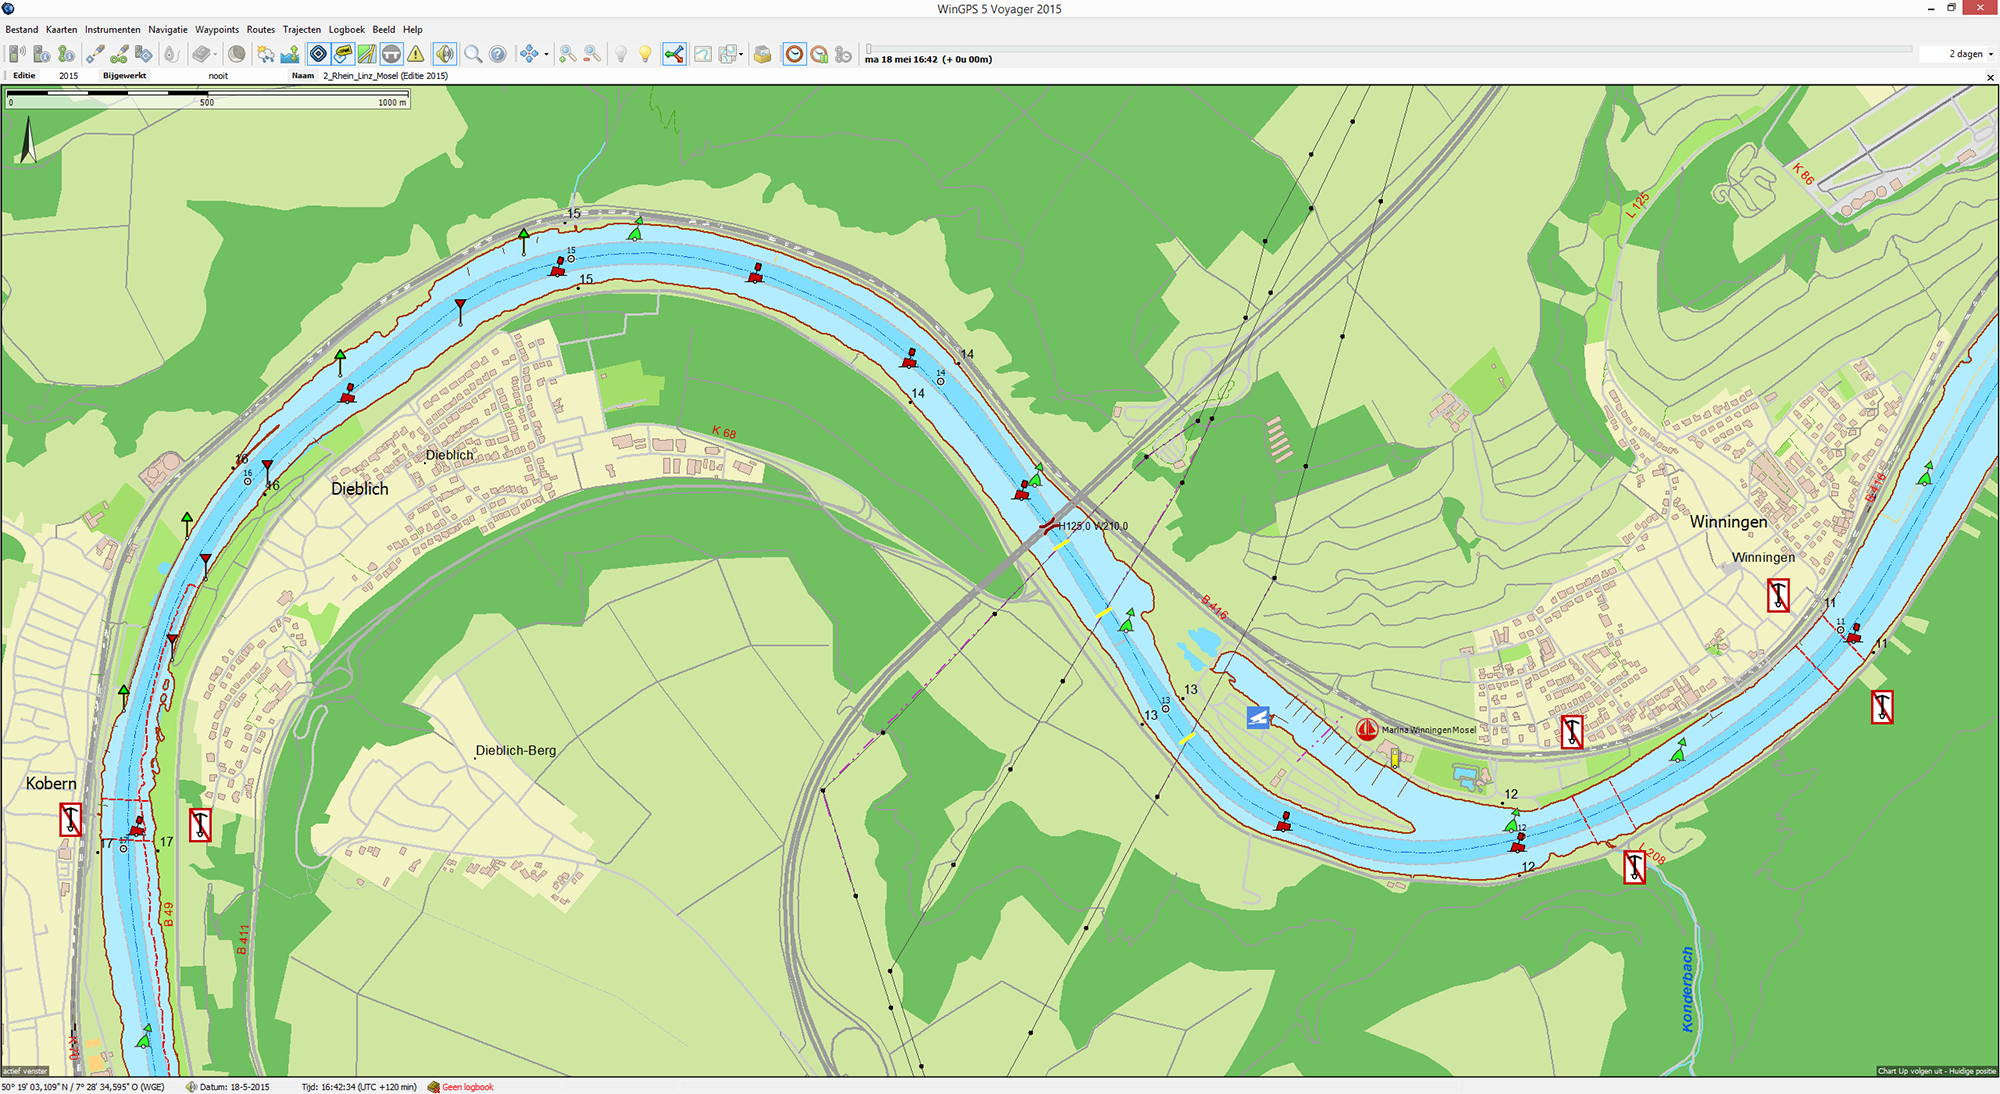Click the greyed water drop track icon
This screenshot has width=2000, height=1094.
(171, 54)
